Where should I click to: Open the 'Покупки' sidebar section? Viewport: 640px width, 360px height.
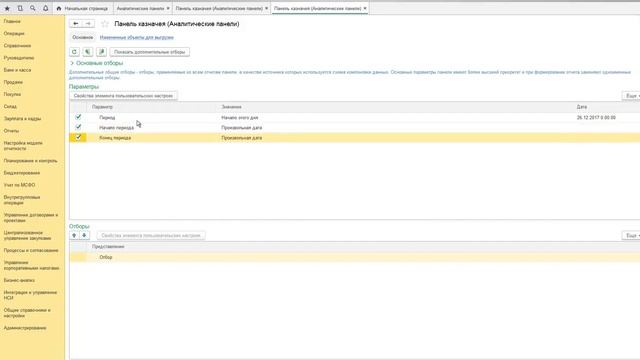(x=12, y=94)
